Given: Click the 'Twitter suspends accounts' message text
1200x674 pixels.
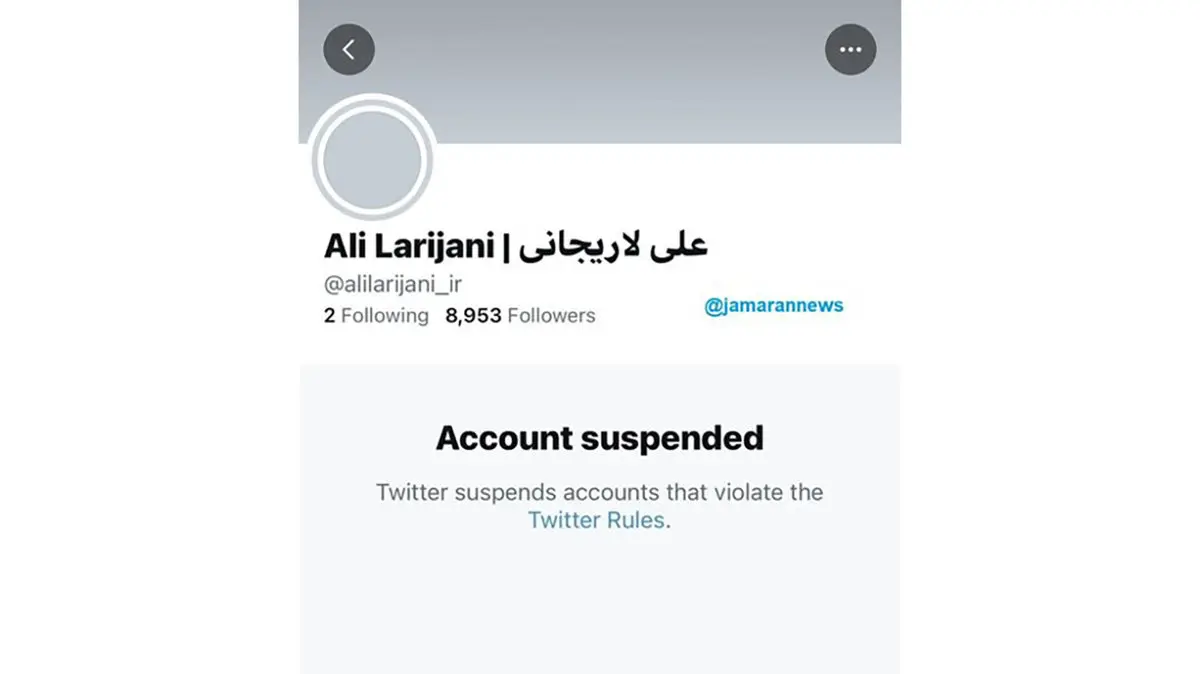Looking at the screenshot, I should (x=600, y=506).
